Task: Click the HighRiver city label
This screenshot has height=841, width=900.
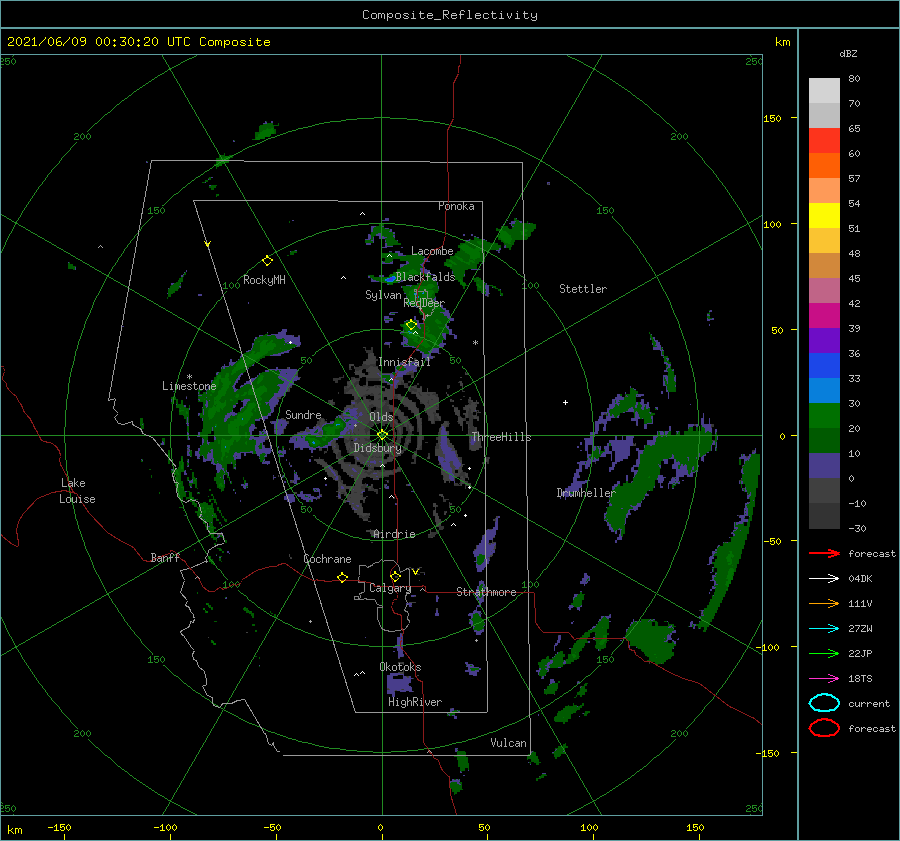Action: 415,702
